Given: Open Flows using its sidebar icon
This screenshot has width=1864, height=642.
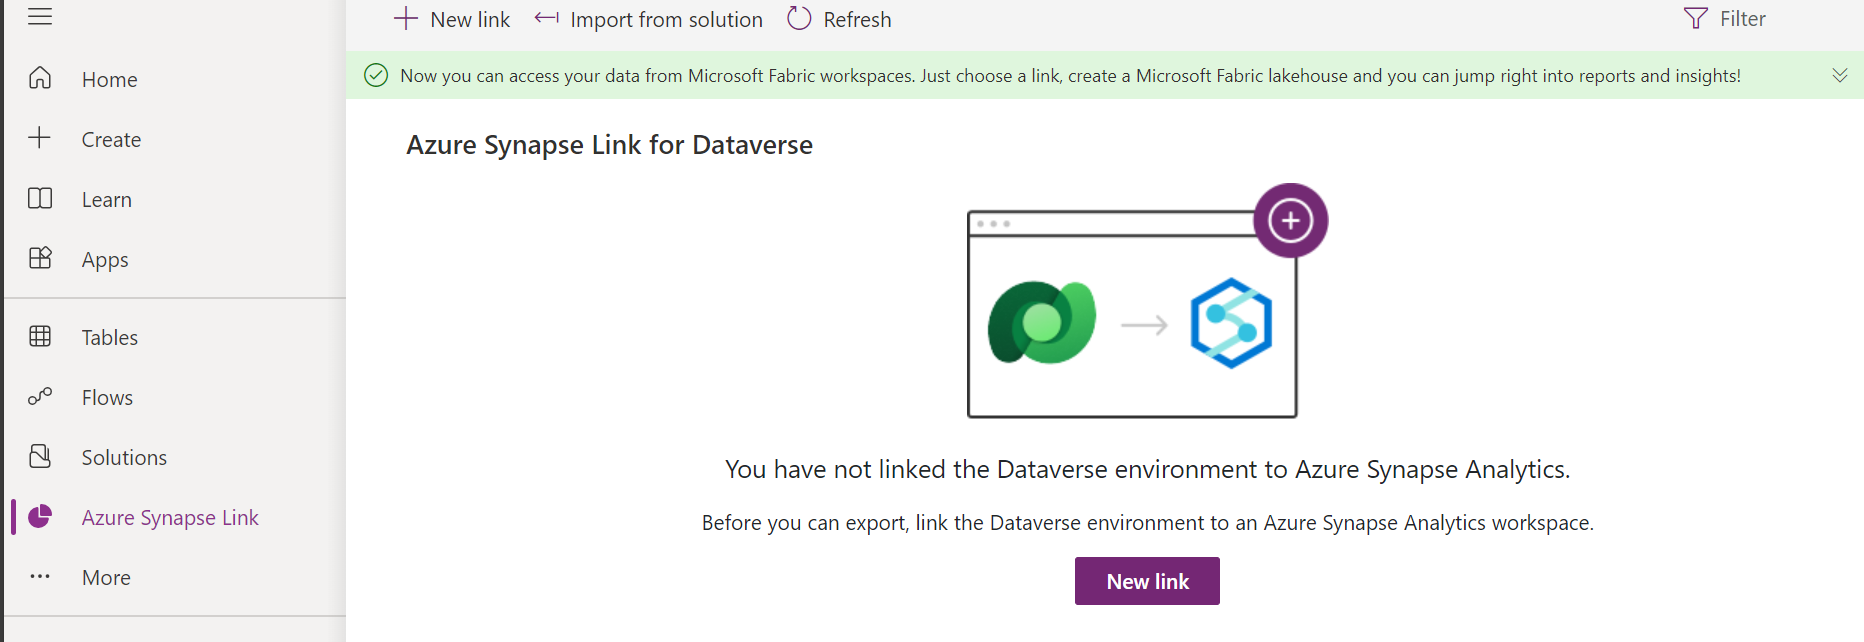Looking at the screenshot, I should [40, 397].
